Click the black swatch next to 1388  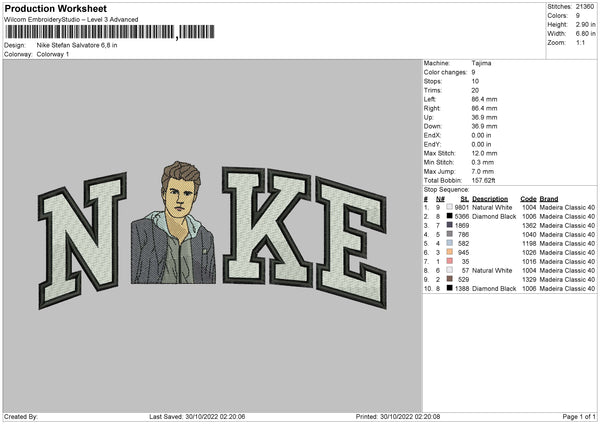pos(449,288)
